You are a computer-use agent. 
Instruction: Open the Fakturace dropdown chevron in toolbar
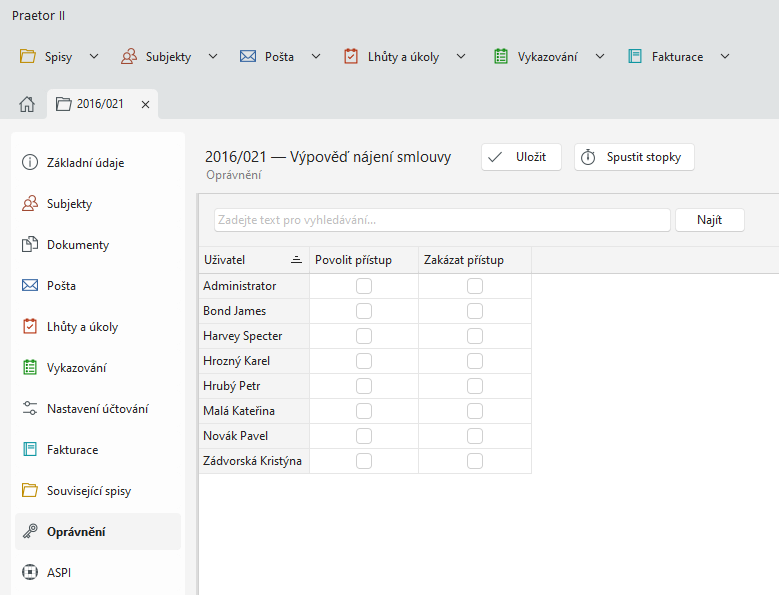point(725,57)
